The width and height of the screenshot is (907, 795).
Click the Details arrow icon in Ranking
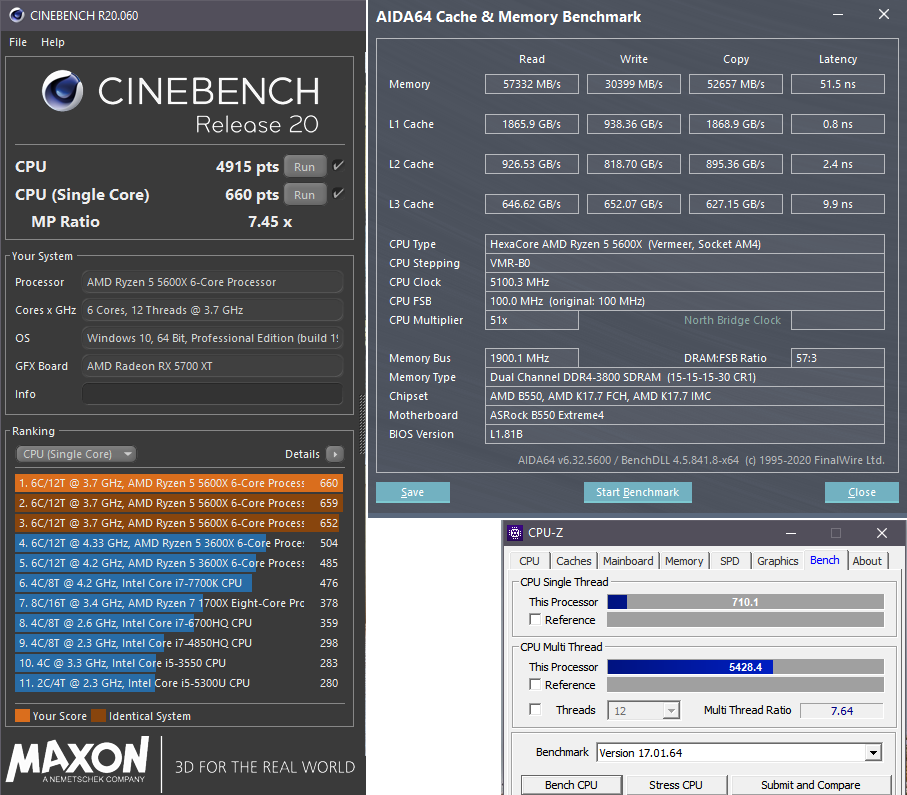(335, 454)
